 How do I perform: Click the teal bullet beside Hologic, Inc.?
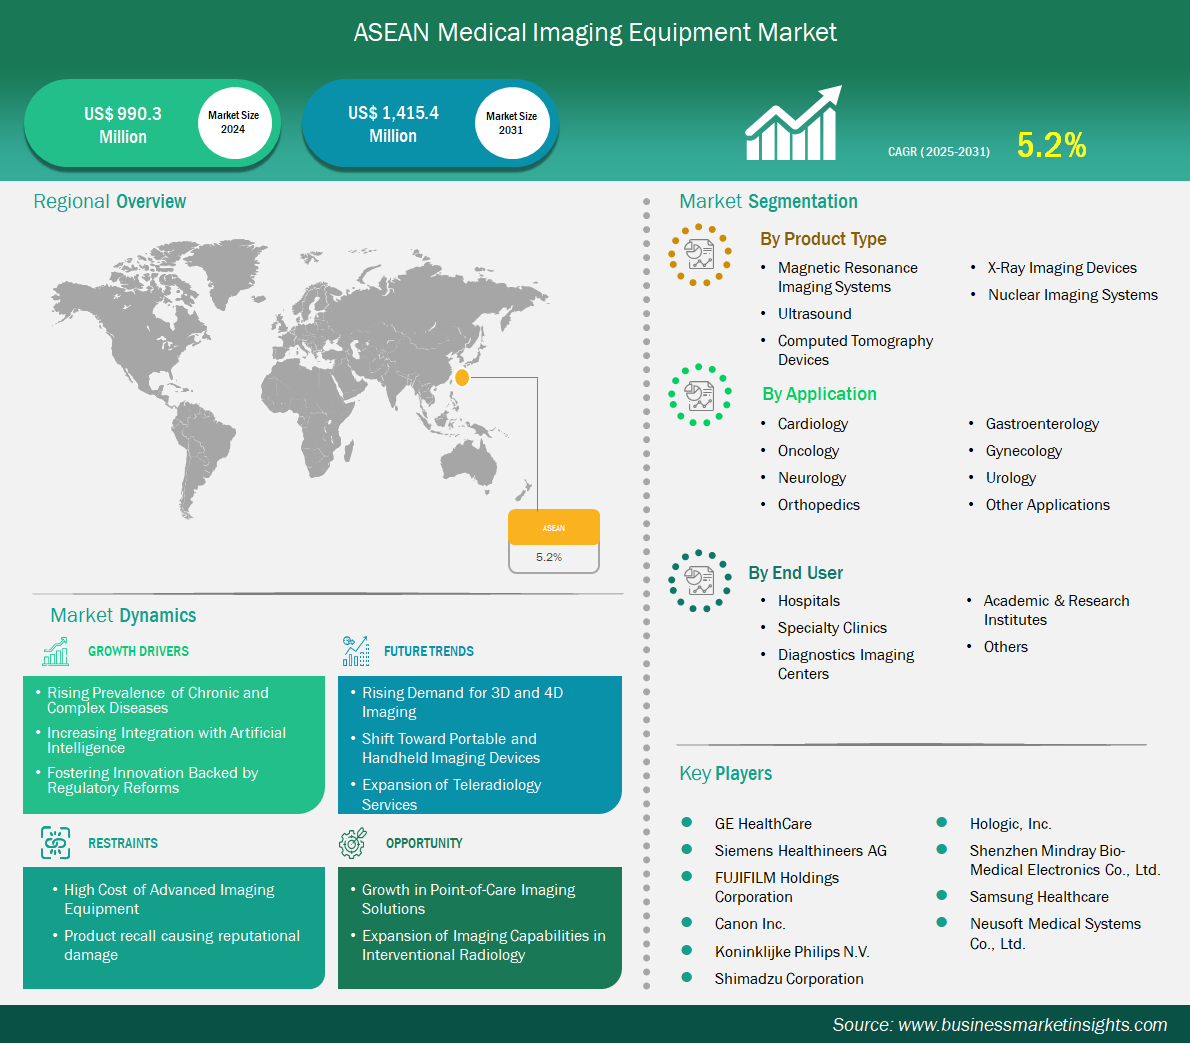click(942, 822)
